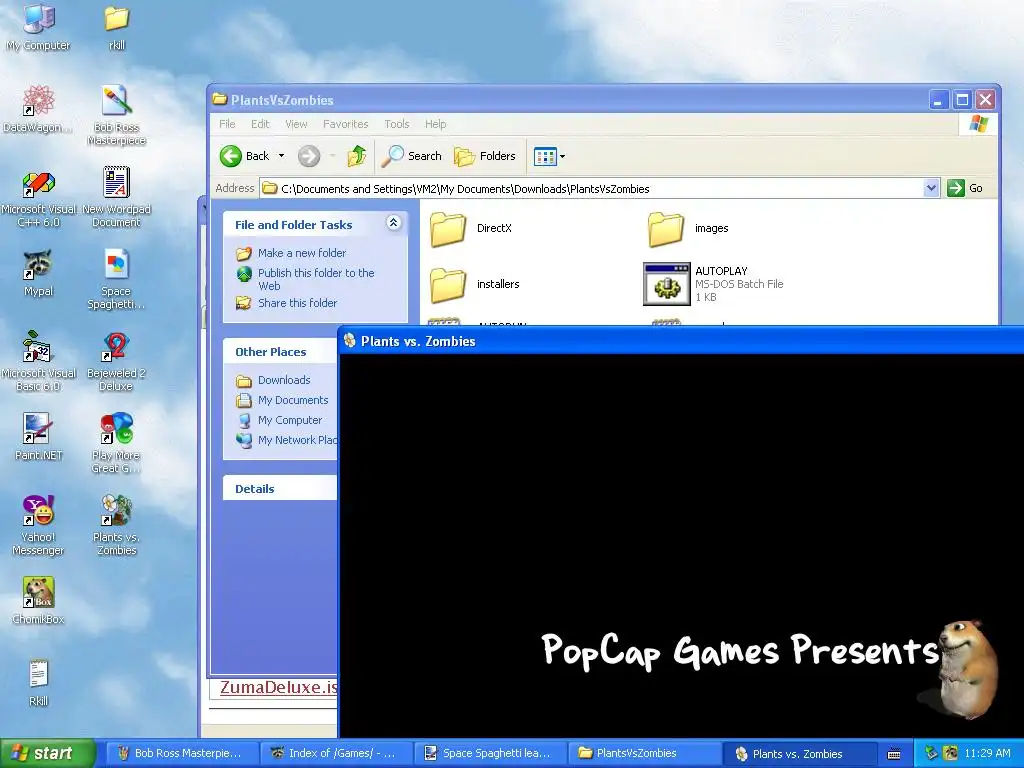Select the DirectX folder
Viewport: 1024px width, 768px height.
click(471, 229)
